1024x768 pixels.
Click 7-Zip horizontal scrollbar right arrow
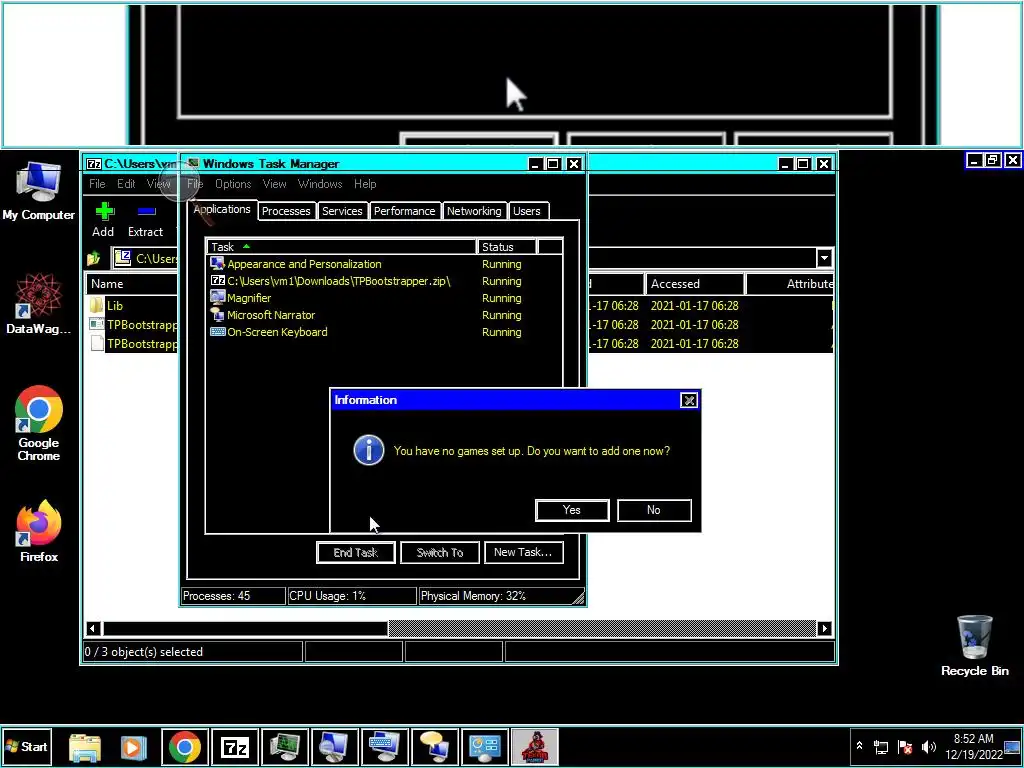click(824, 628)
